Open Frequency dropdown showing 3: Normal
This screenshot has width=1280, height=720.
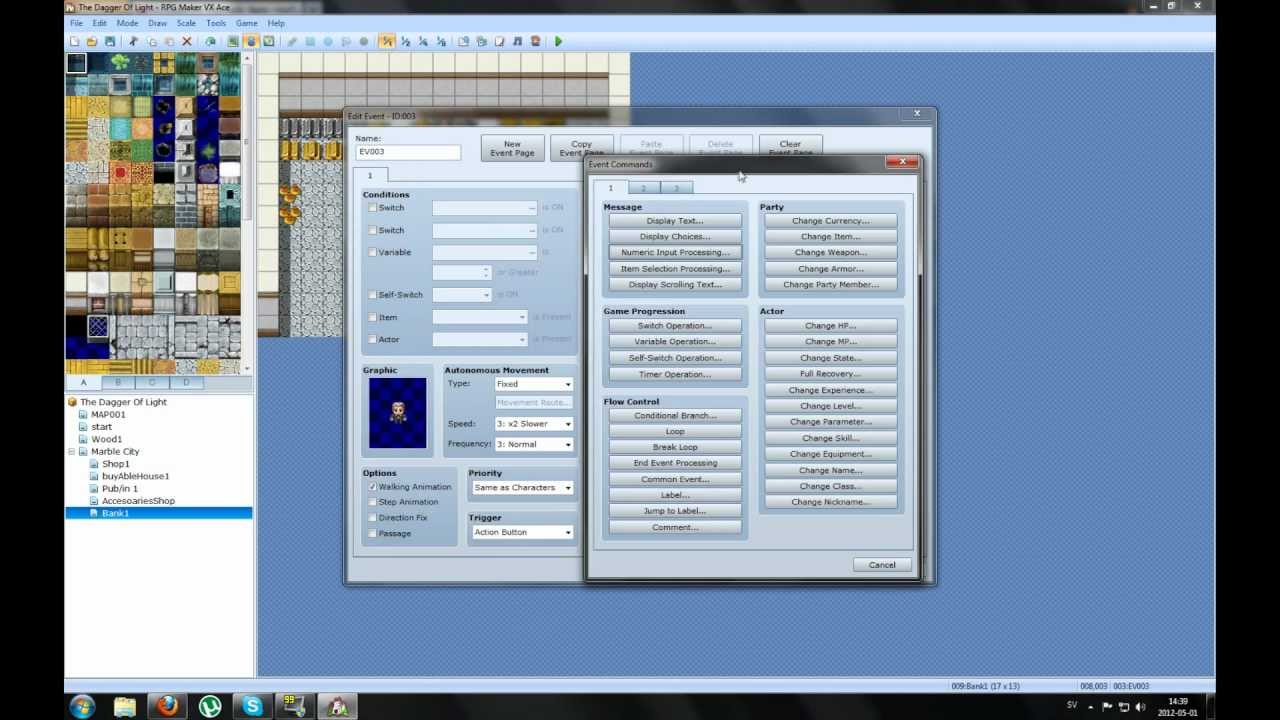point(534,444)
